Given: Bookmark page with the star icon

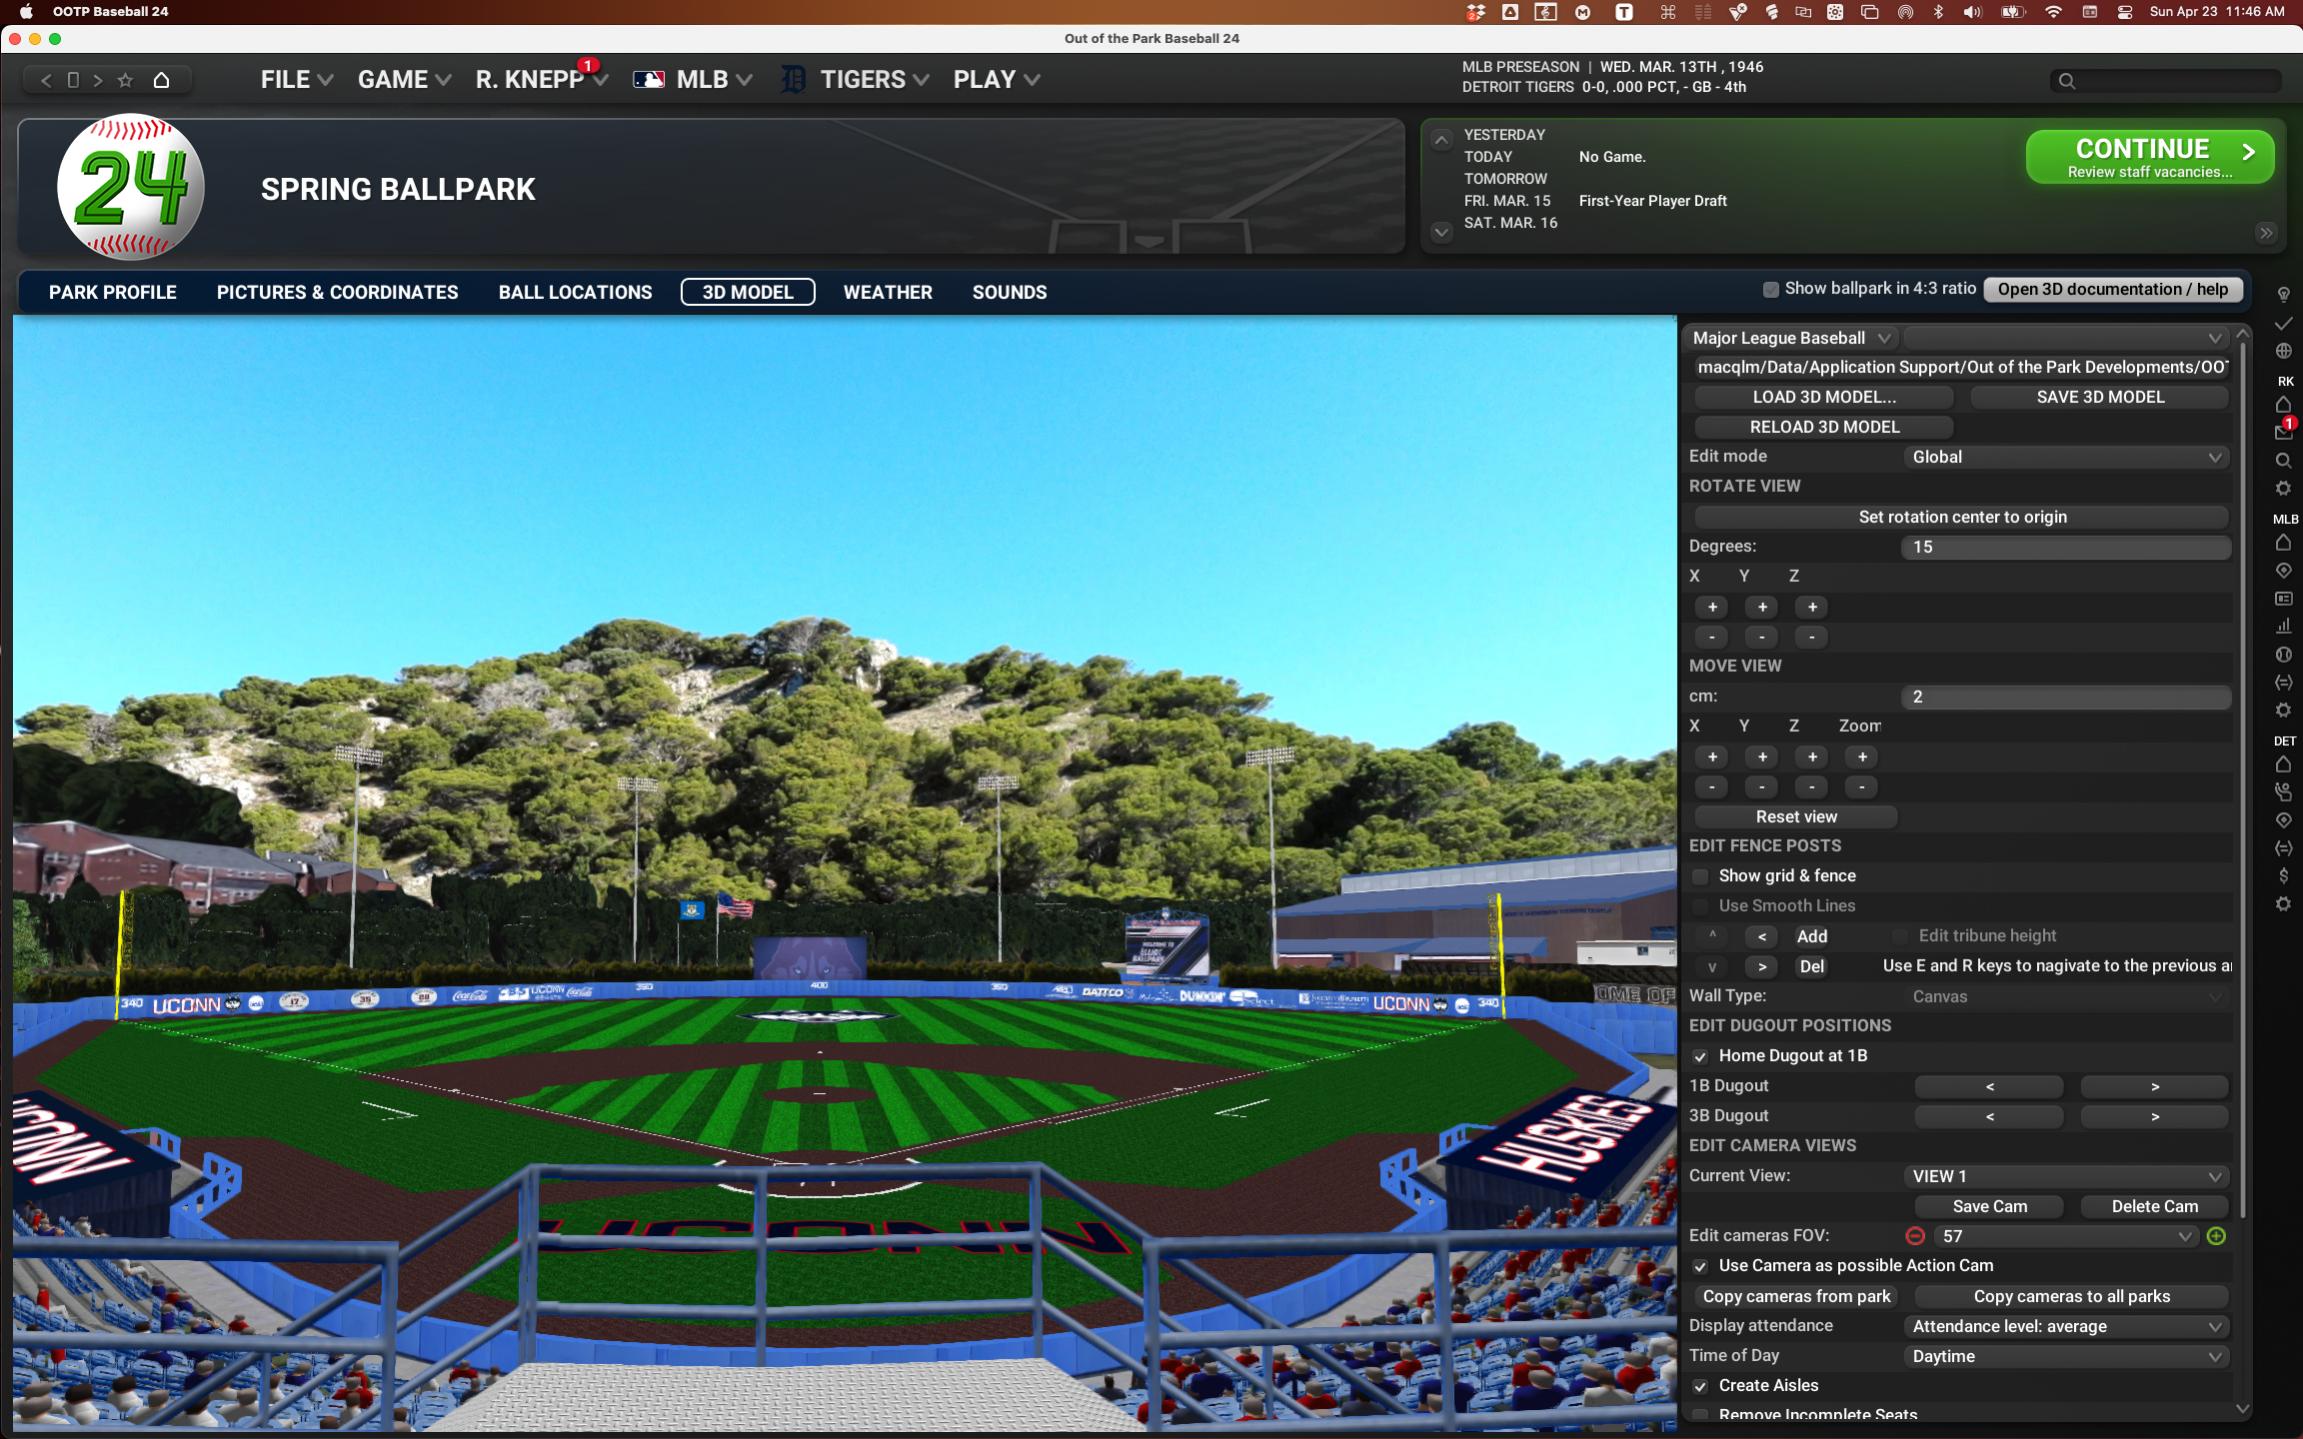Looking at the screenshot, I should tap(125, 80).
